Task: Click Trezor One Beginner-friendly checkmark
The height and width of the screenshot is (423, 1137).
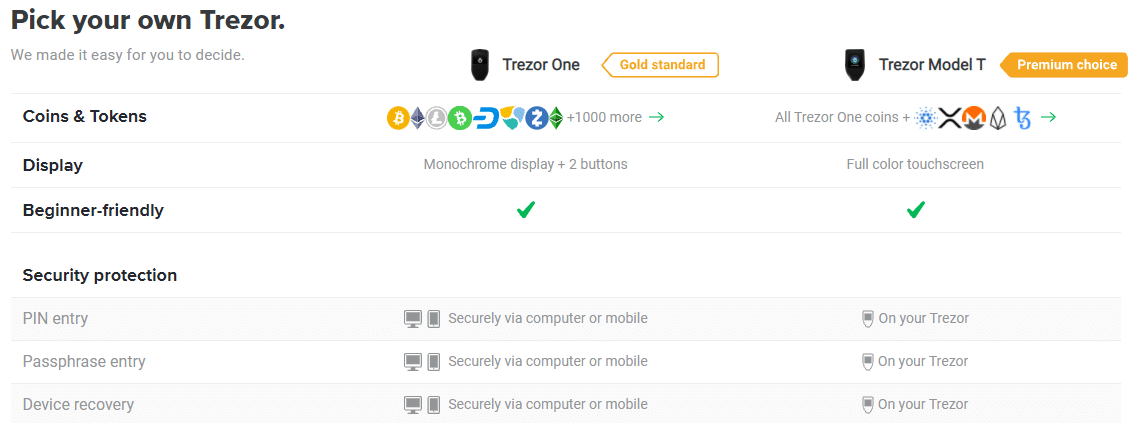Action: [x=526, y=210]
